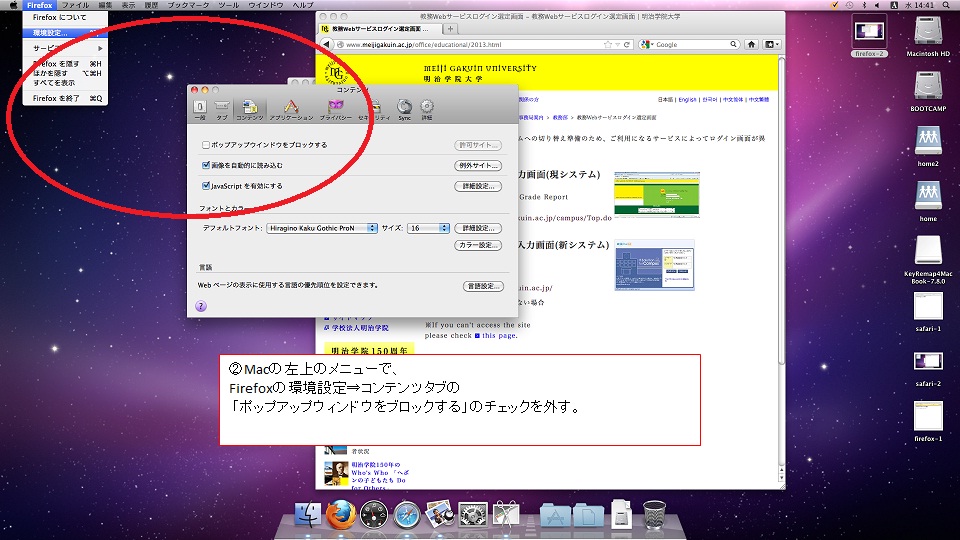This screenshot has height=540, width=960.
Task: Click the 'this page' link
Action: point(500,336)
